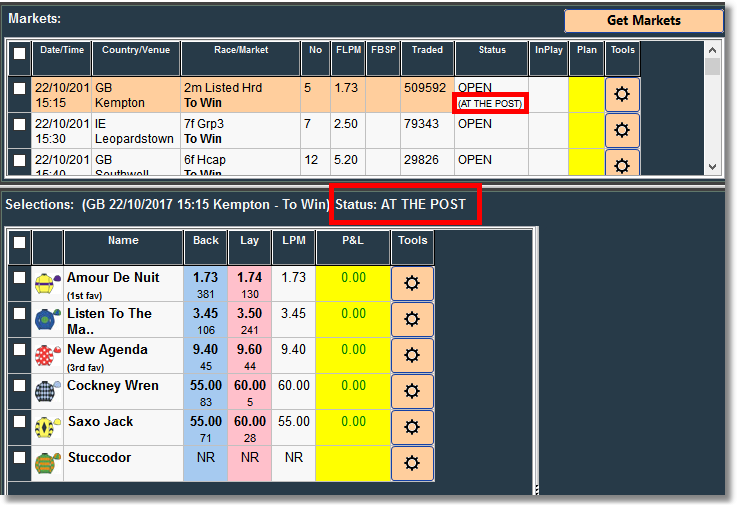Open tools gear for Stuccodor
Viewport: 737px width, 507px height.
pyautogui.click(x=412, y=463)
